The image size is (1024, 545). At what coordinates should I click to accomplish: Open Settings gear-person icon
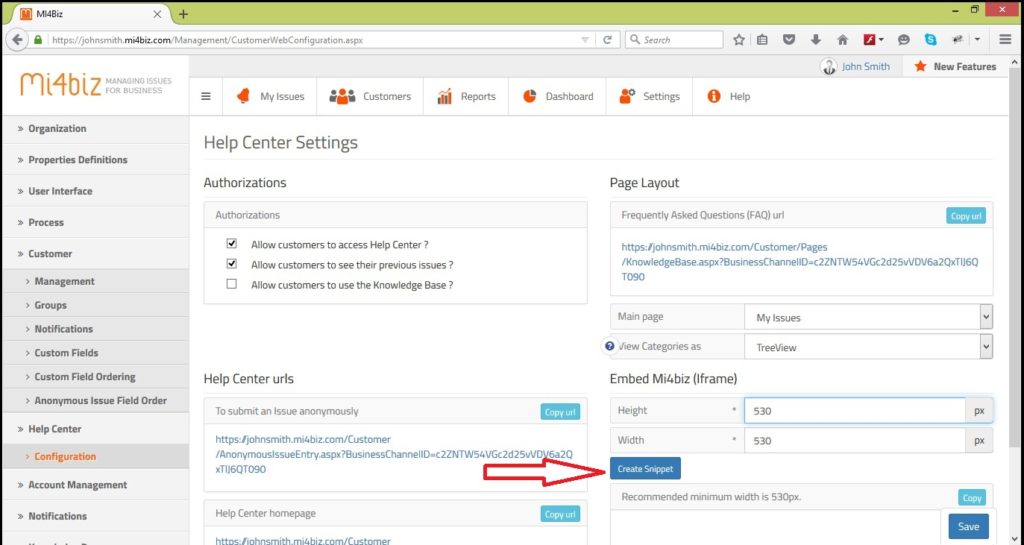click(627, 96)
